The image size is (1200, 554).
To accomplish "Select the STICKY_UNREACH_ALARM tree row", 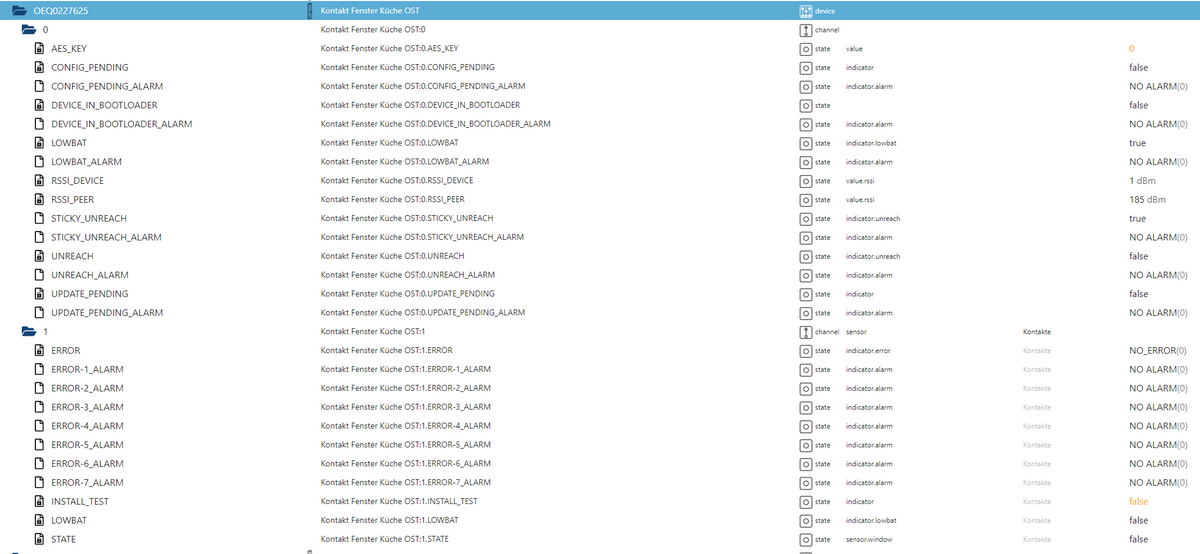I will tap(600, 237).
